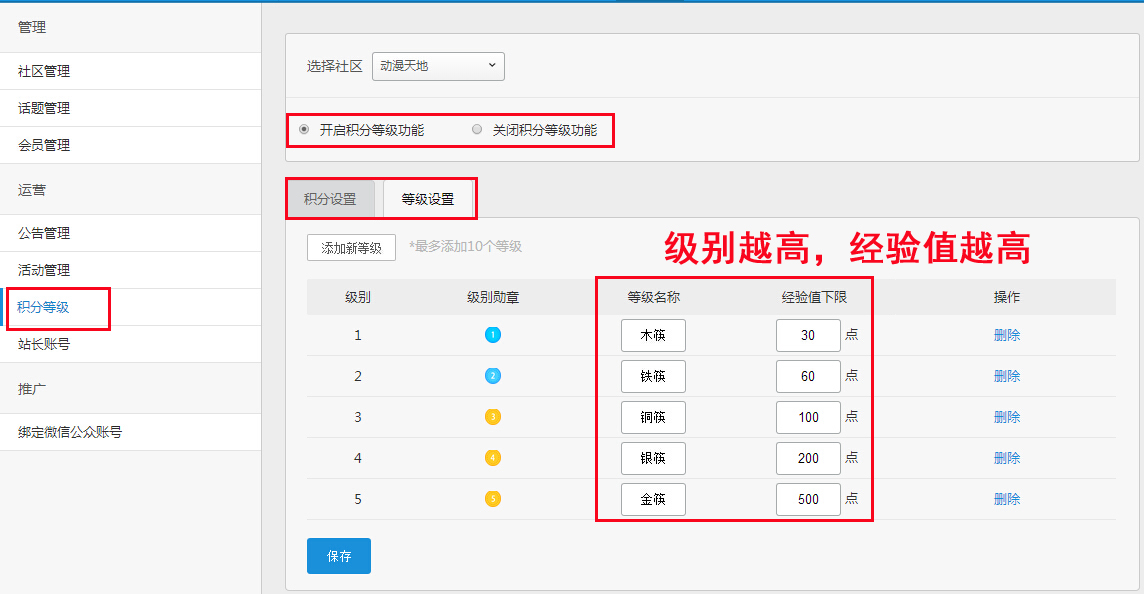Click the 铁筷 level name field
1144x594 pixels.
point(653,376)
